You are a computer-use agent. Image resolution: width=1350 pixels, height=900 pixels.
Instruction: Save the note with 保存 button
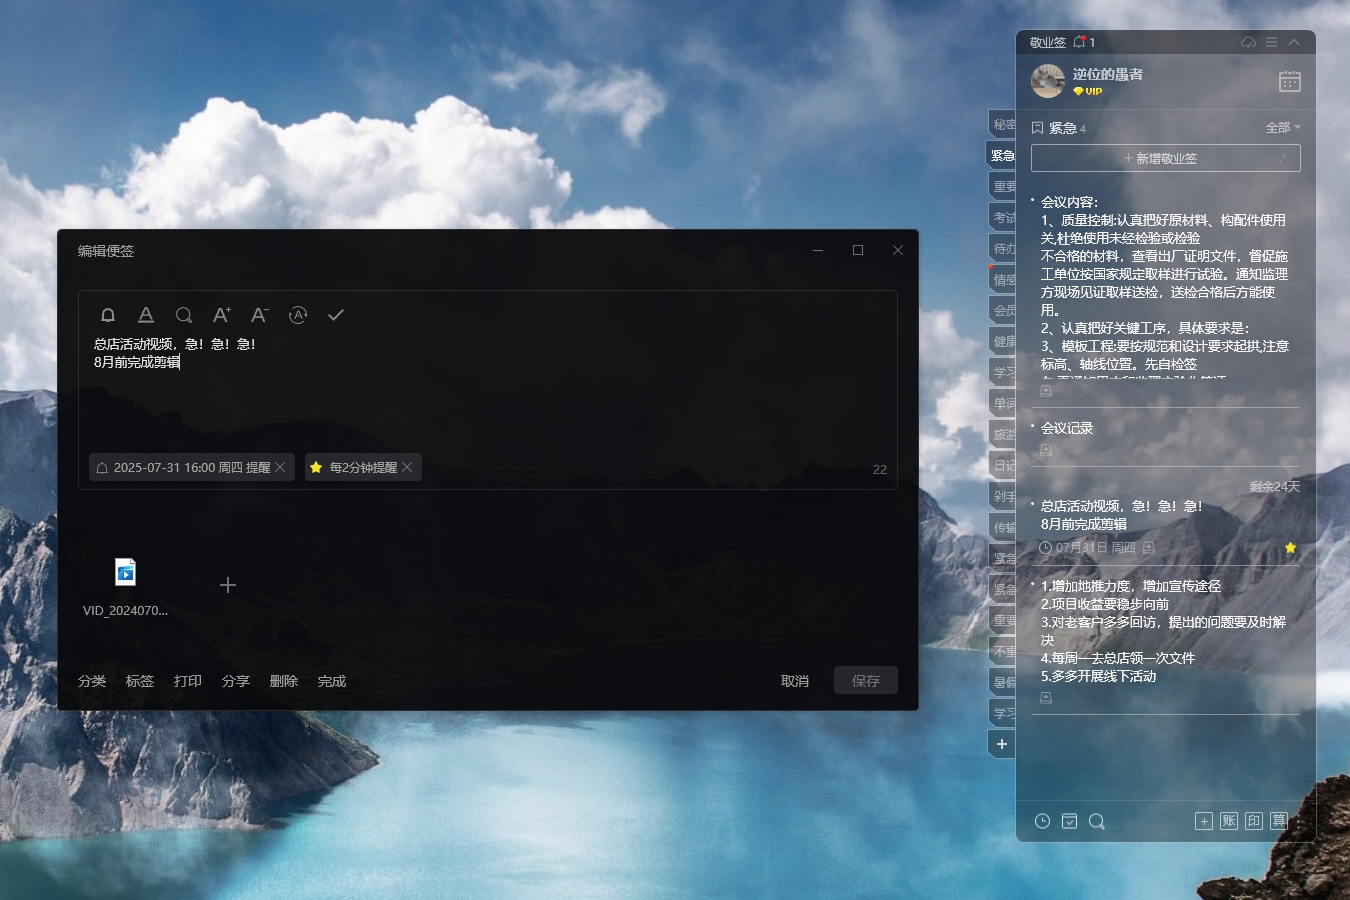tap(866, 681)
